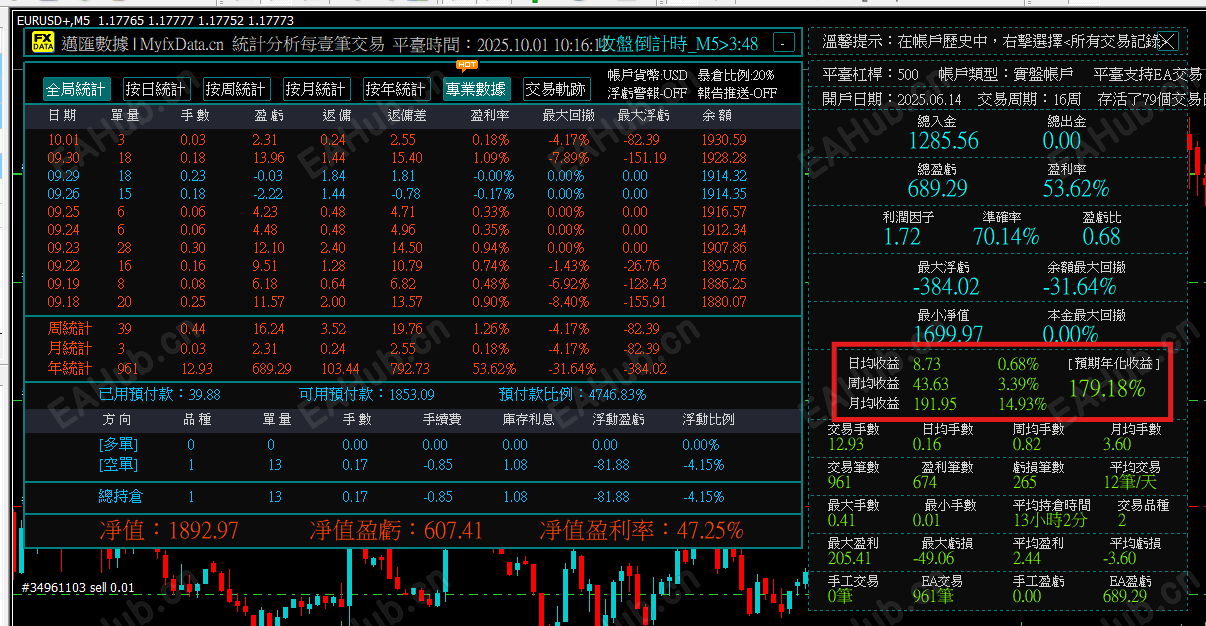Click the 平臺杠桿：500 text
This screenshot has height=626, width=1206.
(x=870, y=74)
